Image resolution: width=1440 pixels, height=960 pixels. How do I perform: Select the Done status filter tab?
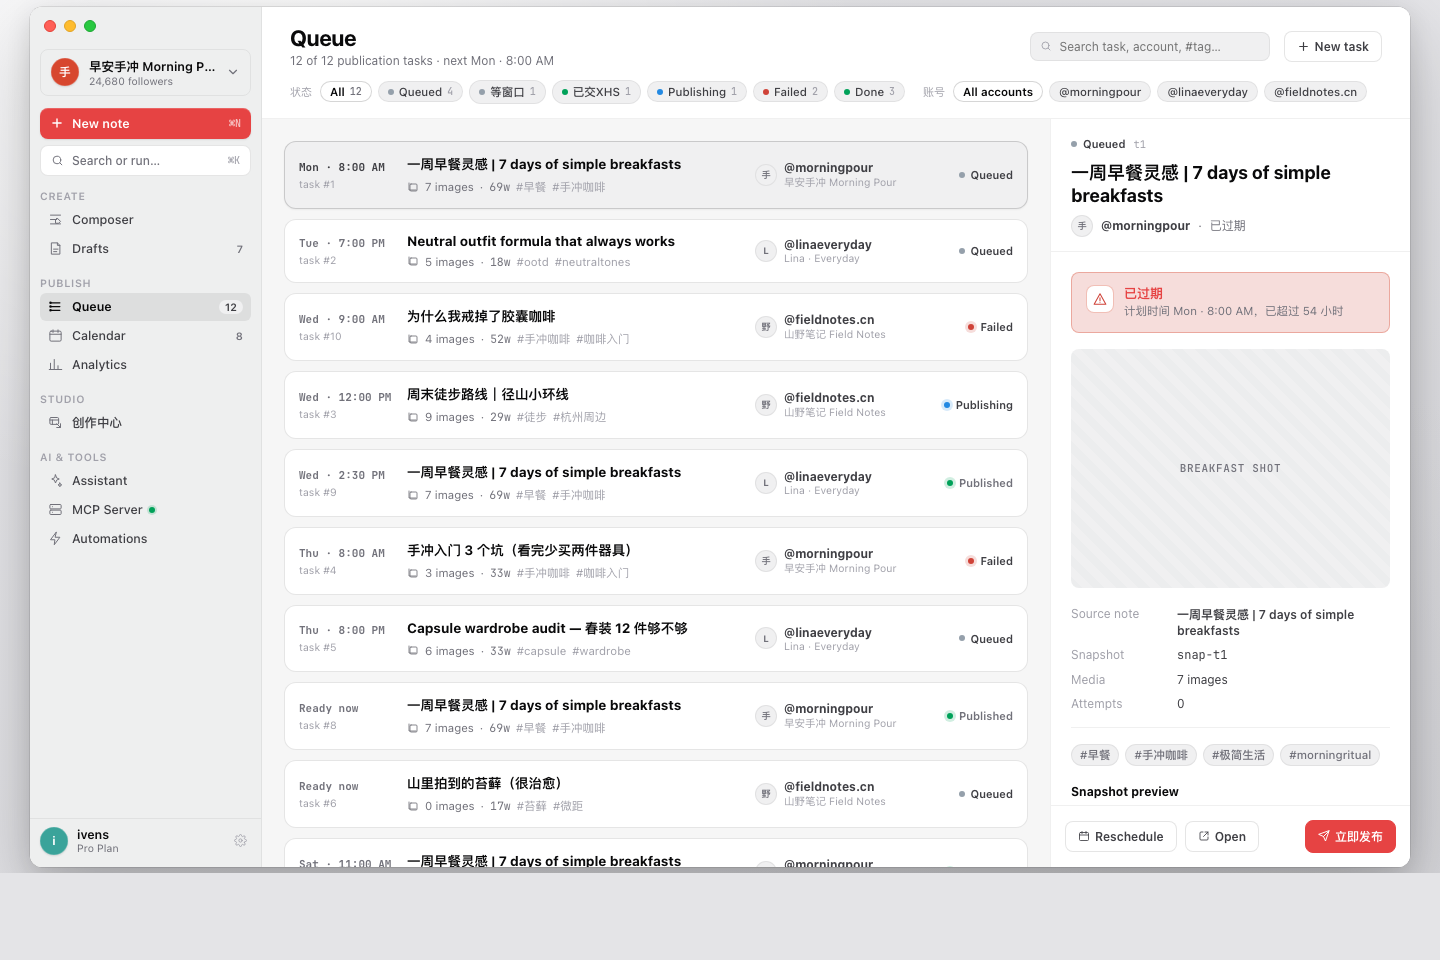point(869,92)
